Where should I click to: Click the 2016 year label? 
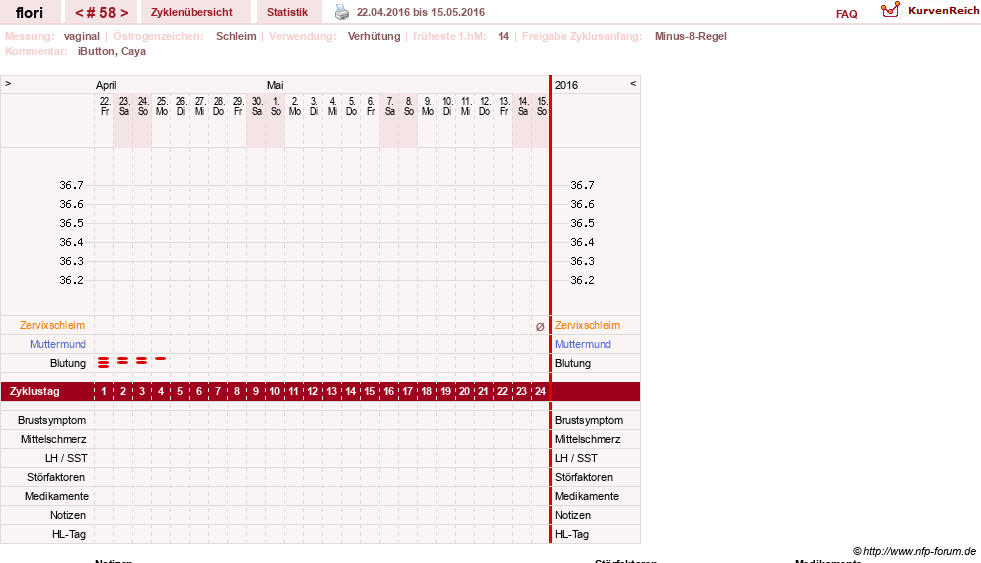566,85
